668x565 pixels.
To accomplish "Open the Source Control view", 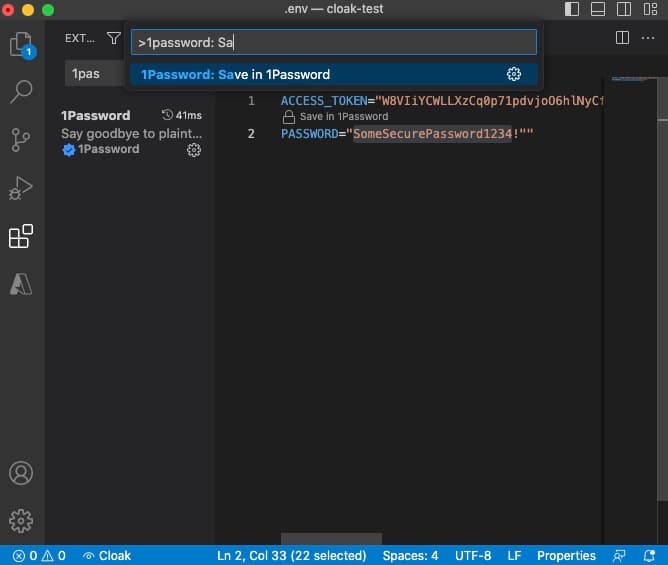I will (x=20, y=140).
